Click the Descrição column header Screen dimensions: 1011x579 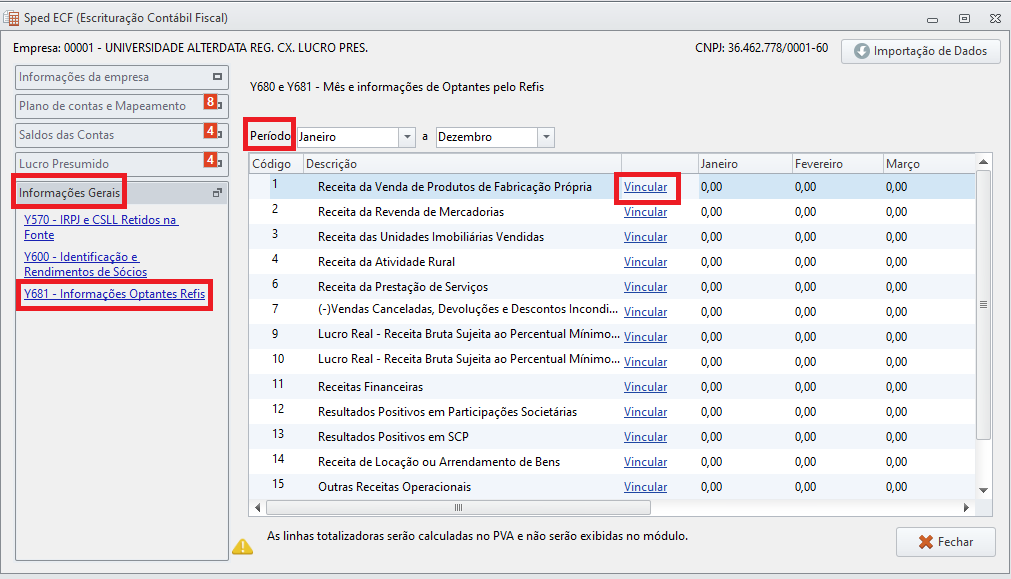click(x=462, y=164)
